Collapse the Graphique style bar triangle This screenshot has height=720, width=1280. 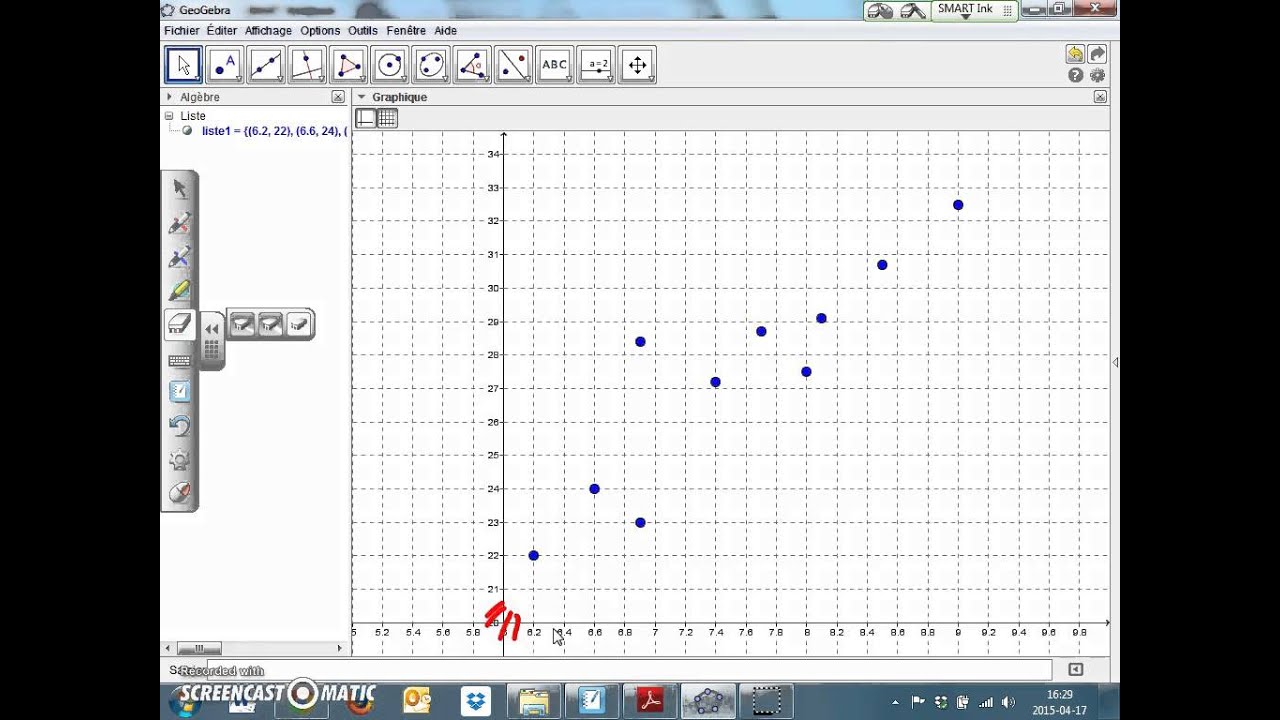click(362, 97)
